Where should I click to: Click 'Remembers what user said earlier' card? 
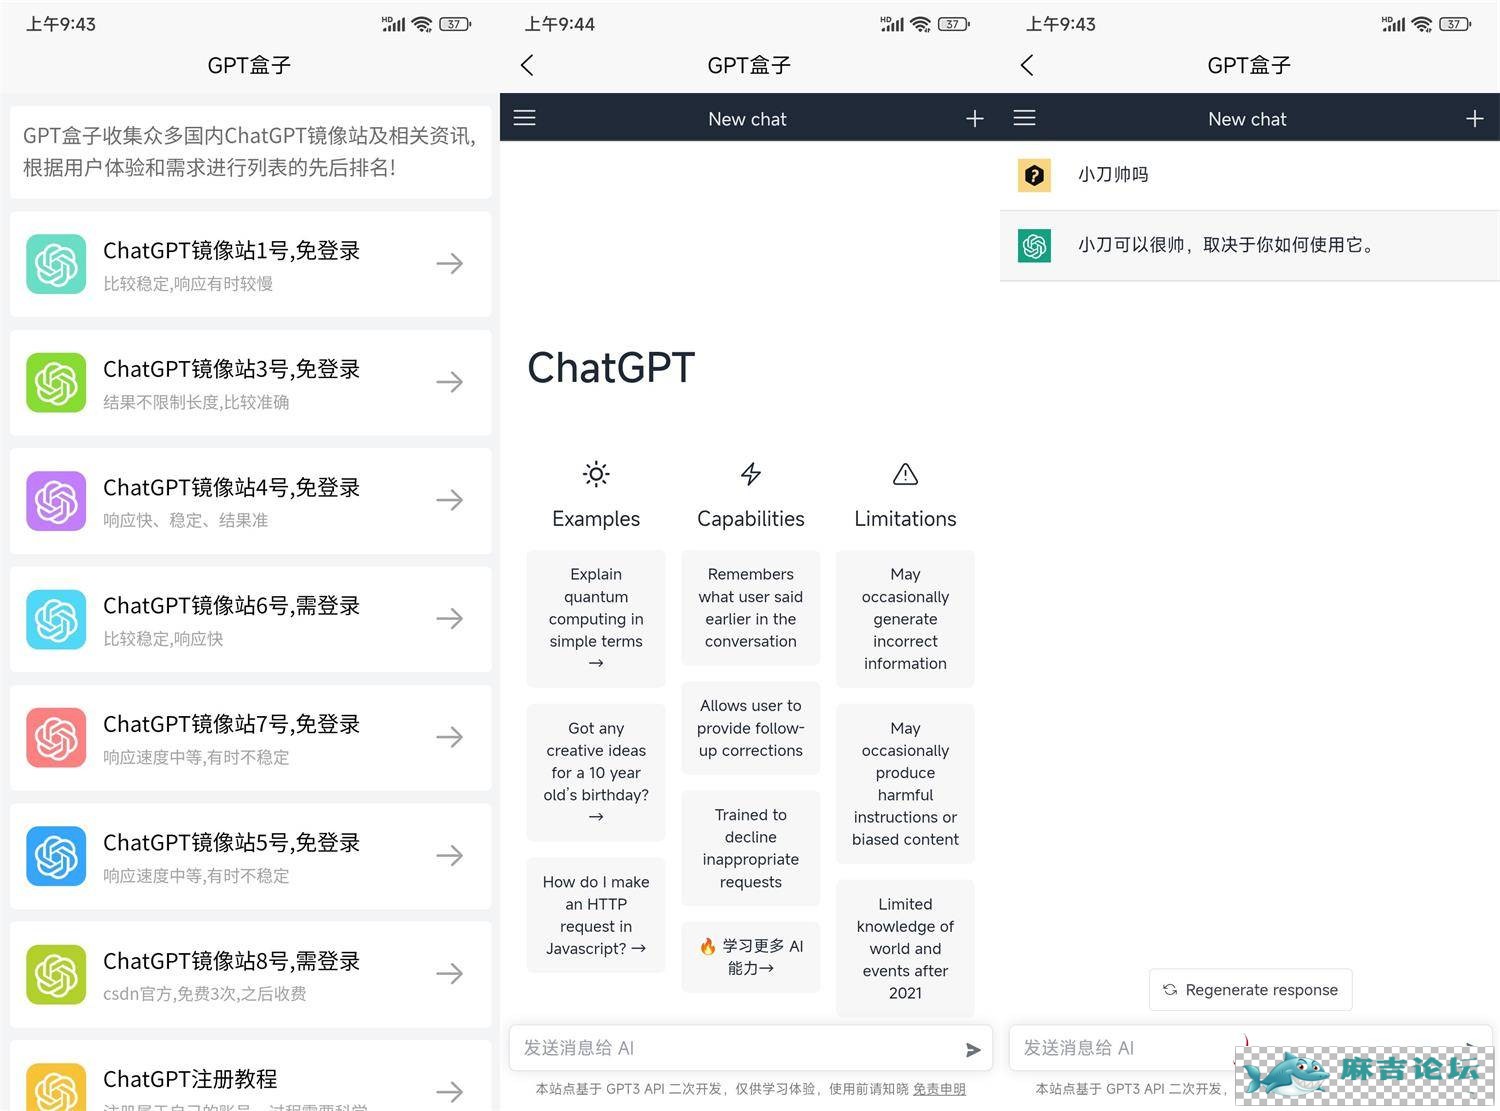tap(751, 608)
